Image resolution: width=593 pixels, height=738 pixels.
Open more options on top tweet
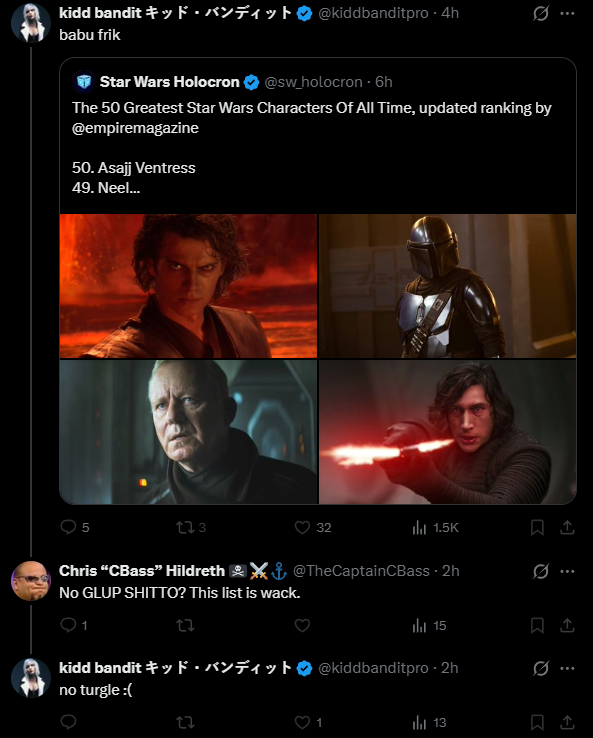567,14
